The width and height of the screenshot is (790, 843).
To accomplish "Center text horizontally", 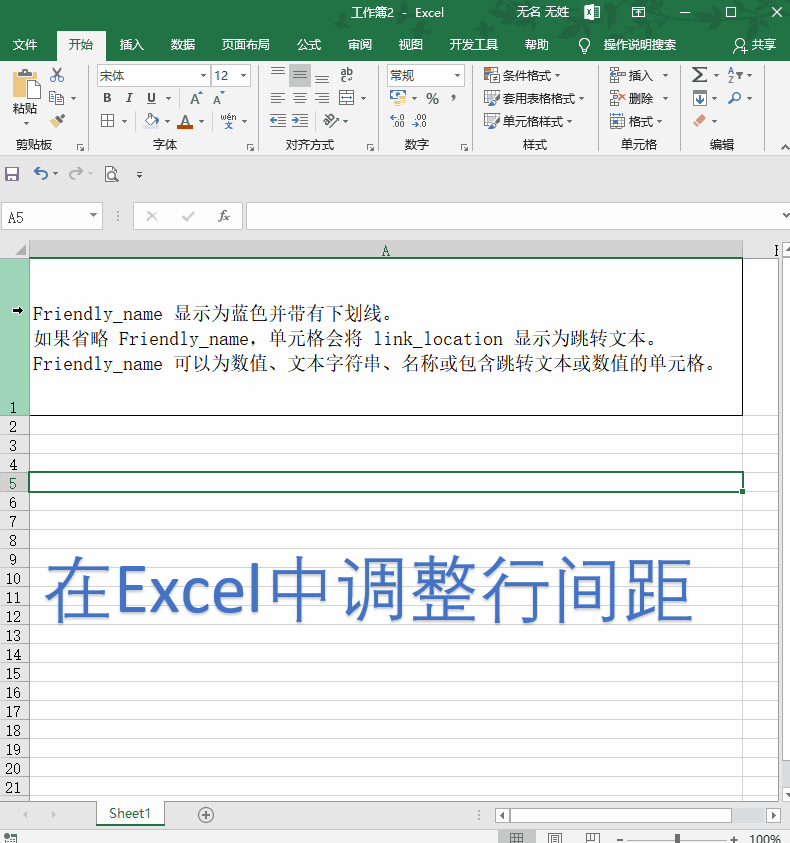I will [300, 98].
